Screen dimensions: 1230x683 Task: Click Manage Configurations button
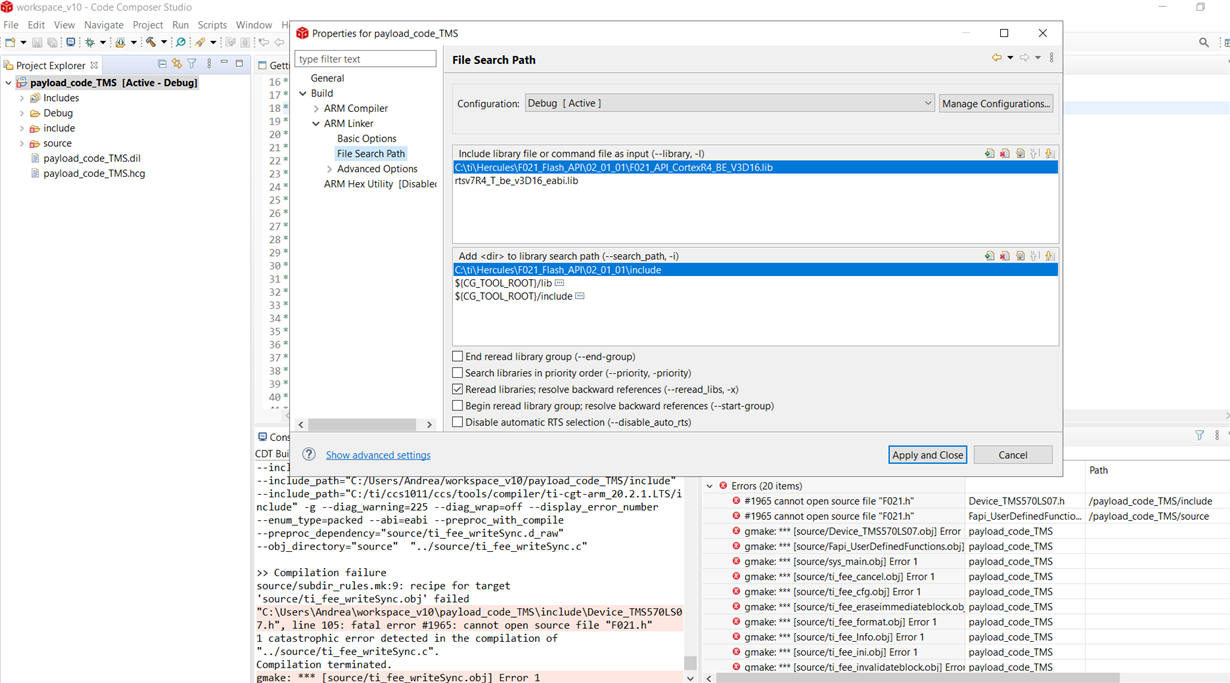[x=996, y=103]
